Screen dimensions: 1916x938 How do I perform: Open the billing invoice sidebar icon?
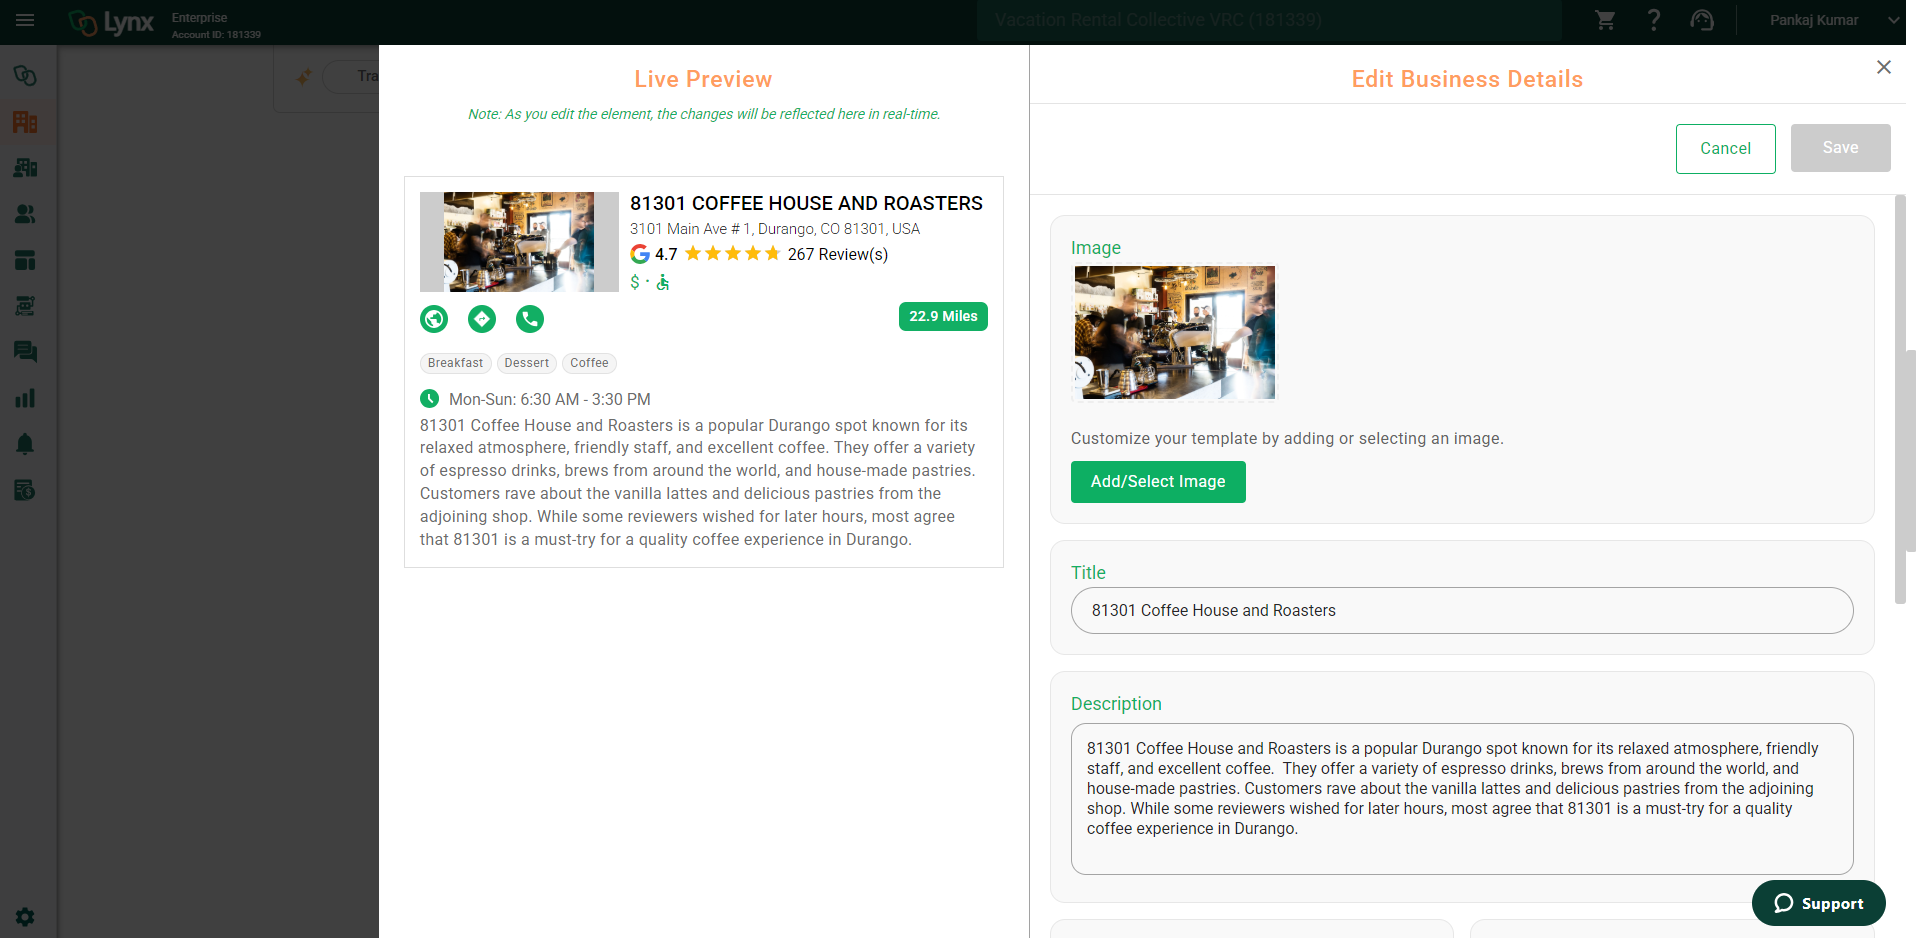point(25,490)
